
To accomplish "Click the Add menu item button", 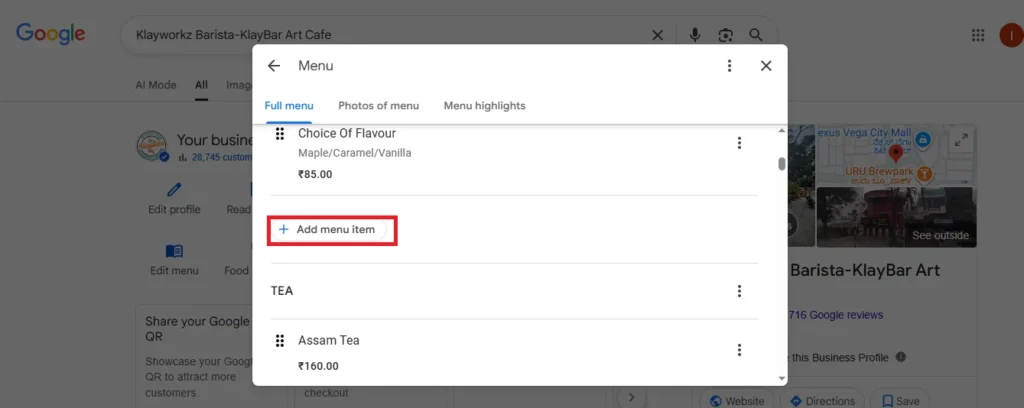I will pos(328,230).
